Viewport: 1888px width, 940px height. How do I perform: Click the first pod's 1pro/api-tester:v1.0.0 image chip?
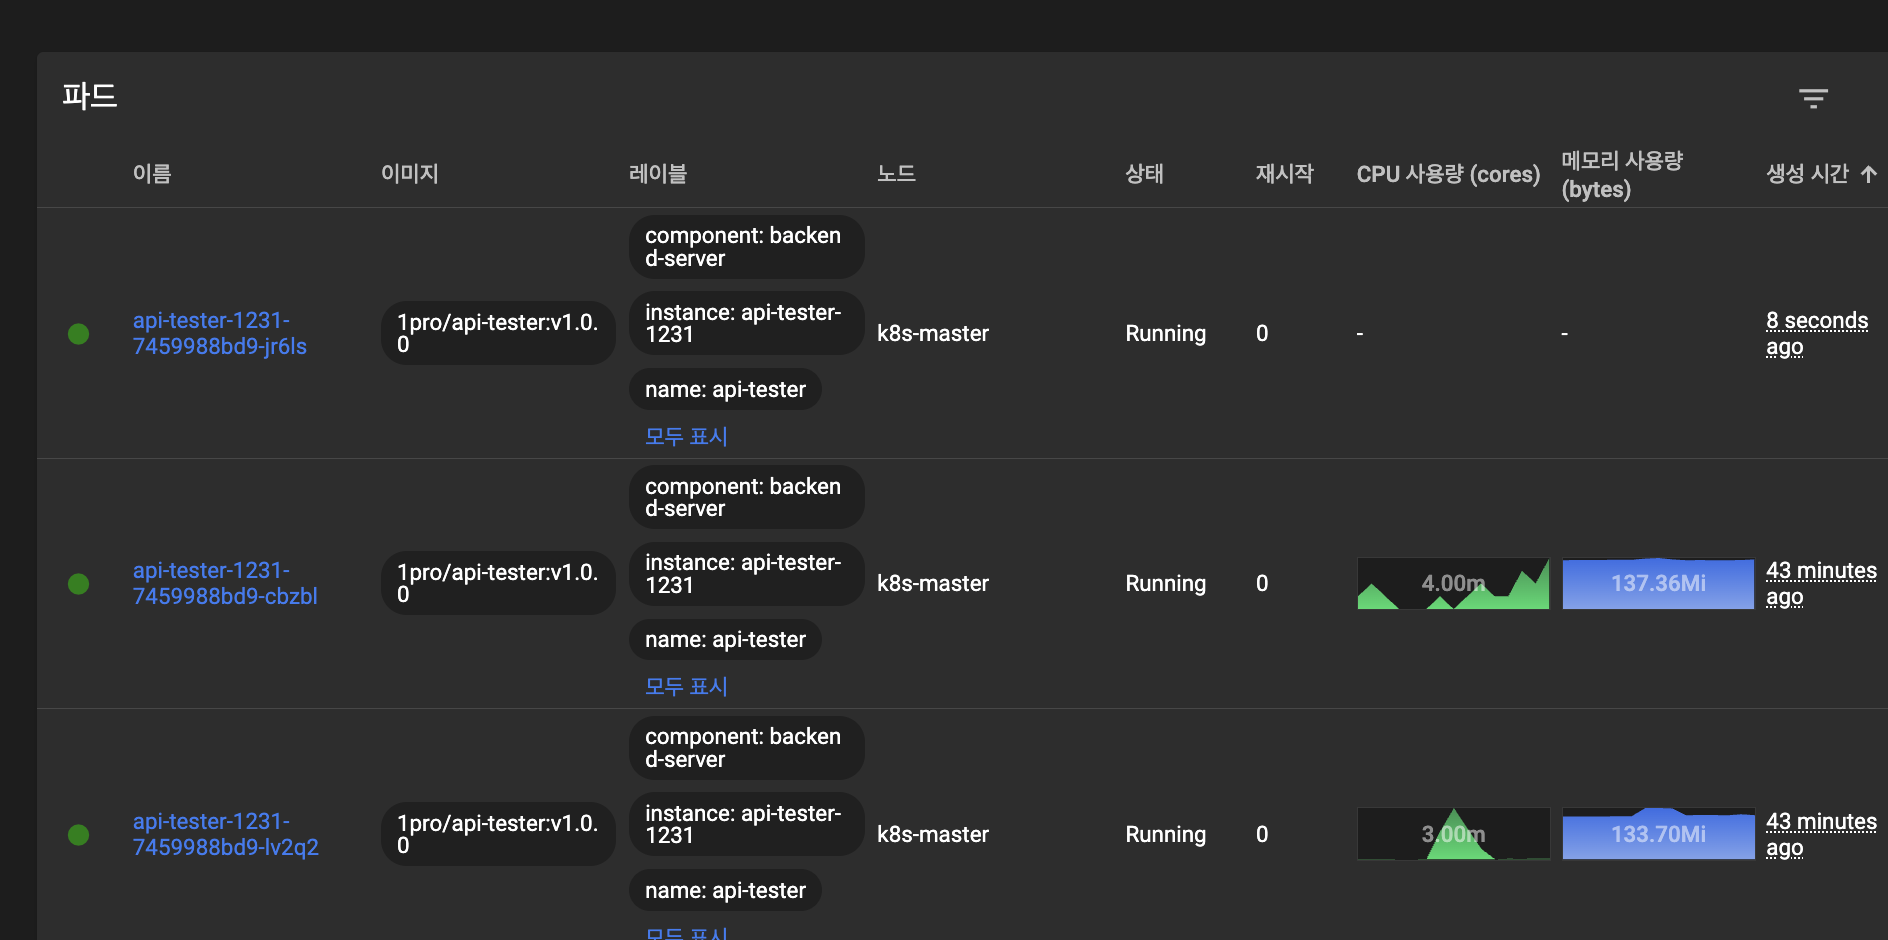coord(498,333)
